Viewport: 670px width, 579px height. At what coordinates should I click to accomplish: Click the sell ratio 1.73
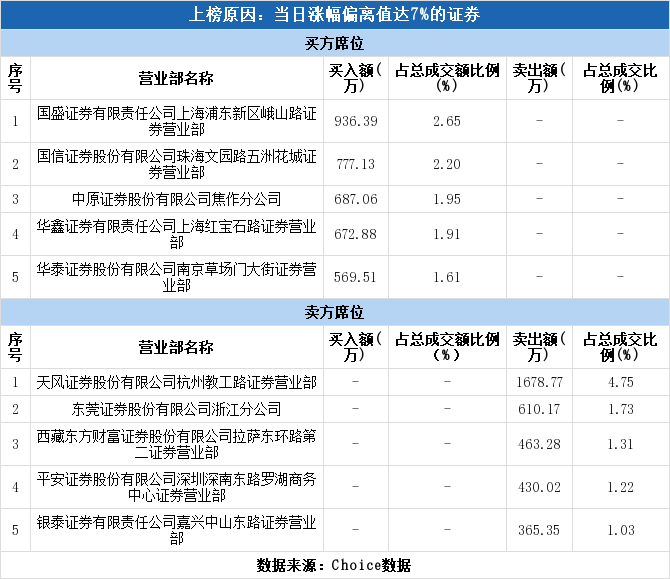pos(620,409)
